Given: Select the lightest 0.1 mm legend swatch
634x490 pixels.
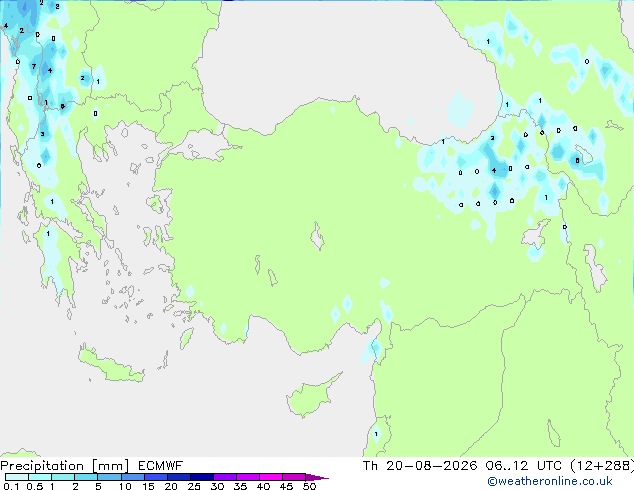Looking at the screenshot, I should [x=17, y=477].
